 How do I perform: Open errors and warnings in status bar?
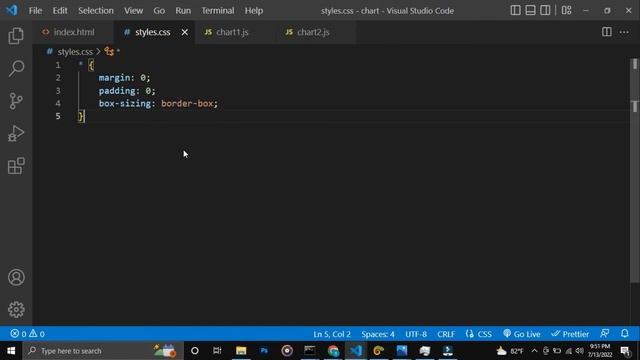[27, 334]
